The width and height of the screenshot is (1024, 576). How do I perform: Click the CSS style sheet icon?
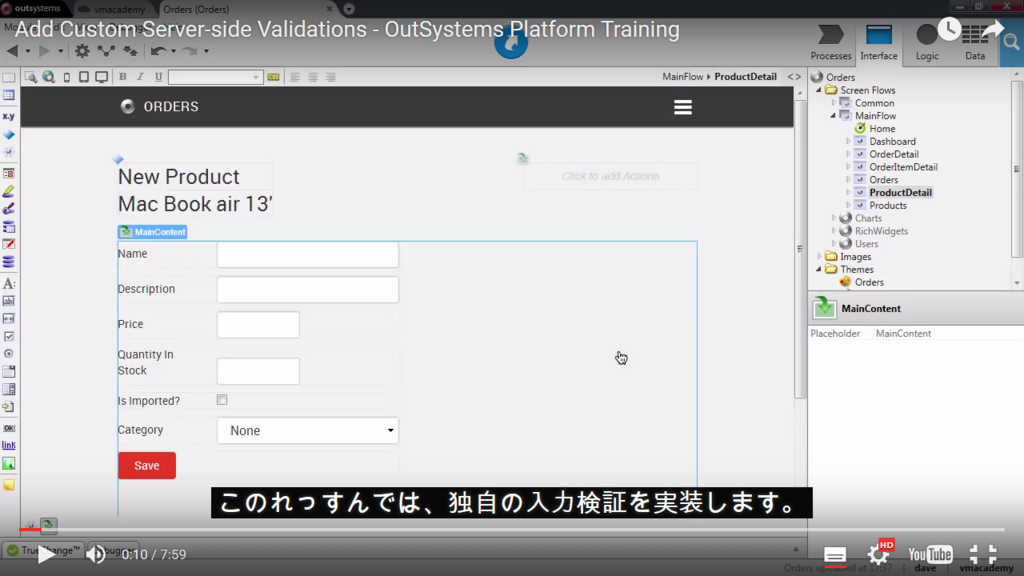273,77
